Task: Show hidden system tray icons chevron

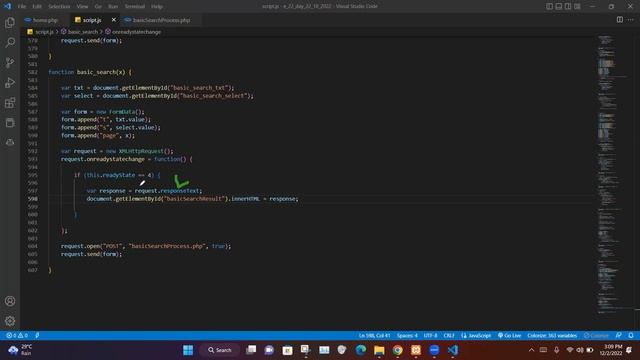Action: coord(531,350)
